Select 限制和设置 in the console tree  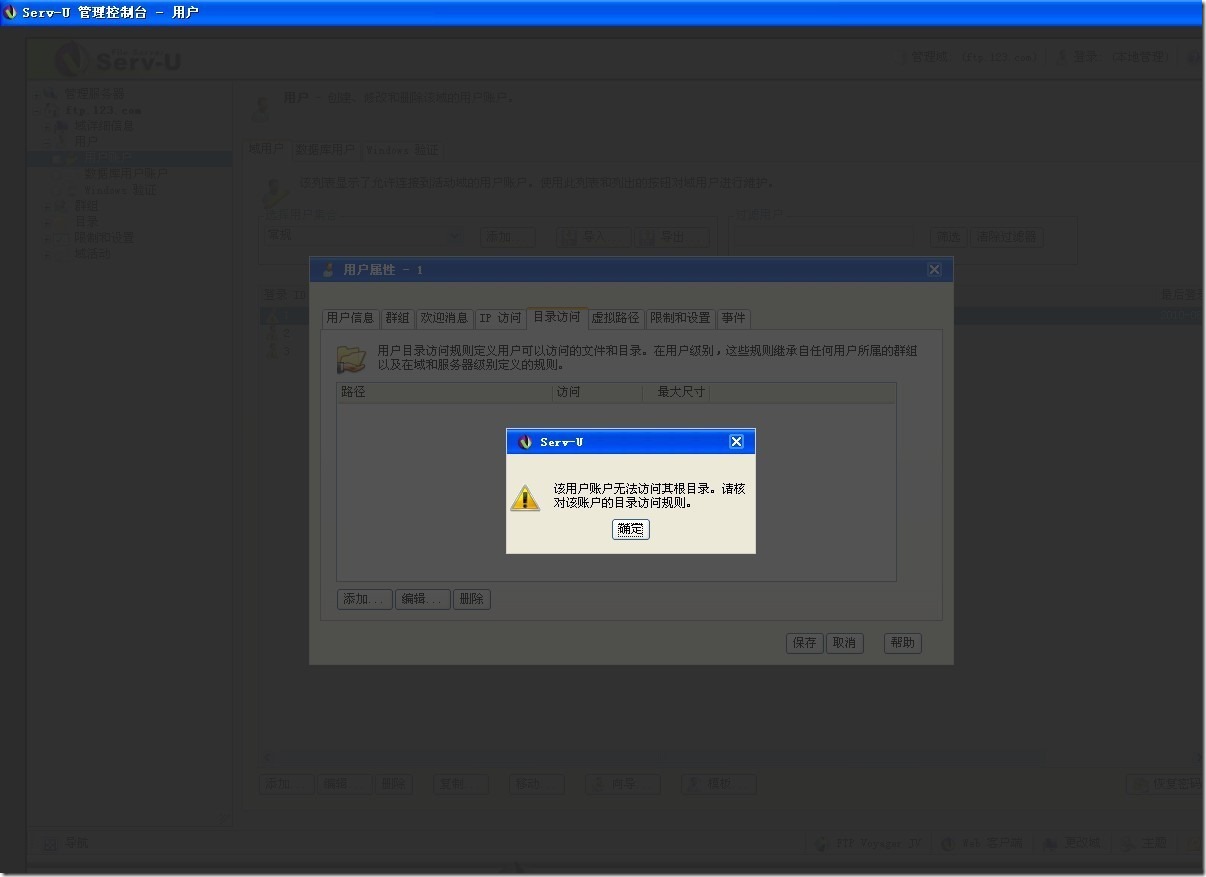tap(104, 238)
